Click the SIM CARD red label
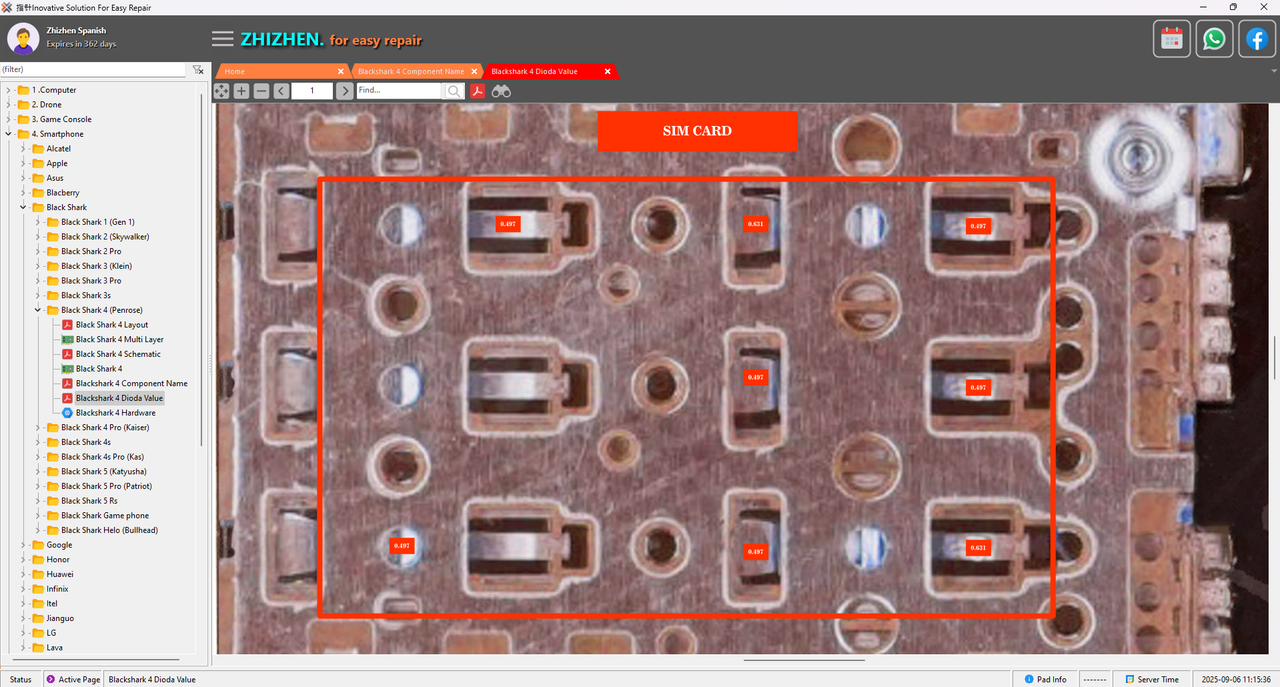Viewport: 1280px width, 687px height. pos(697,131)
